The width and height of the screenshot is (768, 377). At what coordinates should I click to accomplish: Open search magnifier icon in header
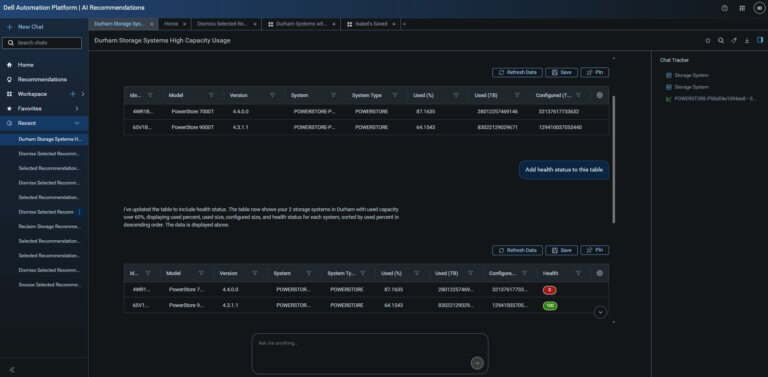coord(720,41)
